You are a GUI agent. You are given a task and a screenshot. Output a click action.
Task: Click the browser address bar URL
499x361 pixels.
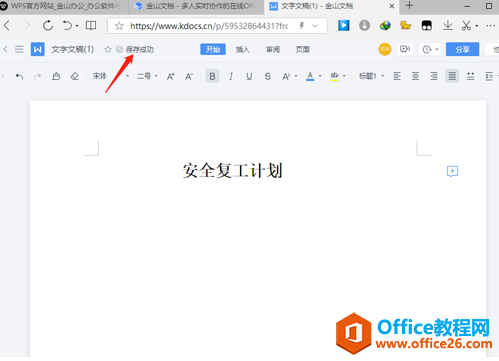point(209,26)
